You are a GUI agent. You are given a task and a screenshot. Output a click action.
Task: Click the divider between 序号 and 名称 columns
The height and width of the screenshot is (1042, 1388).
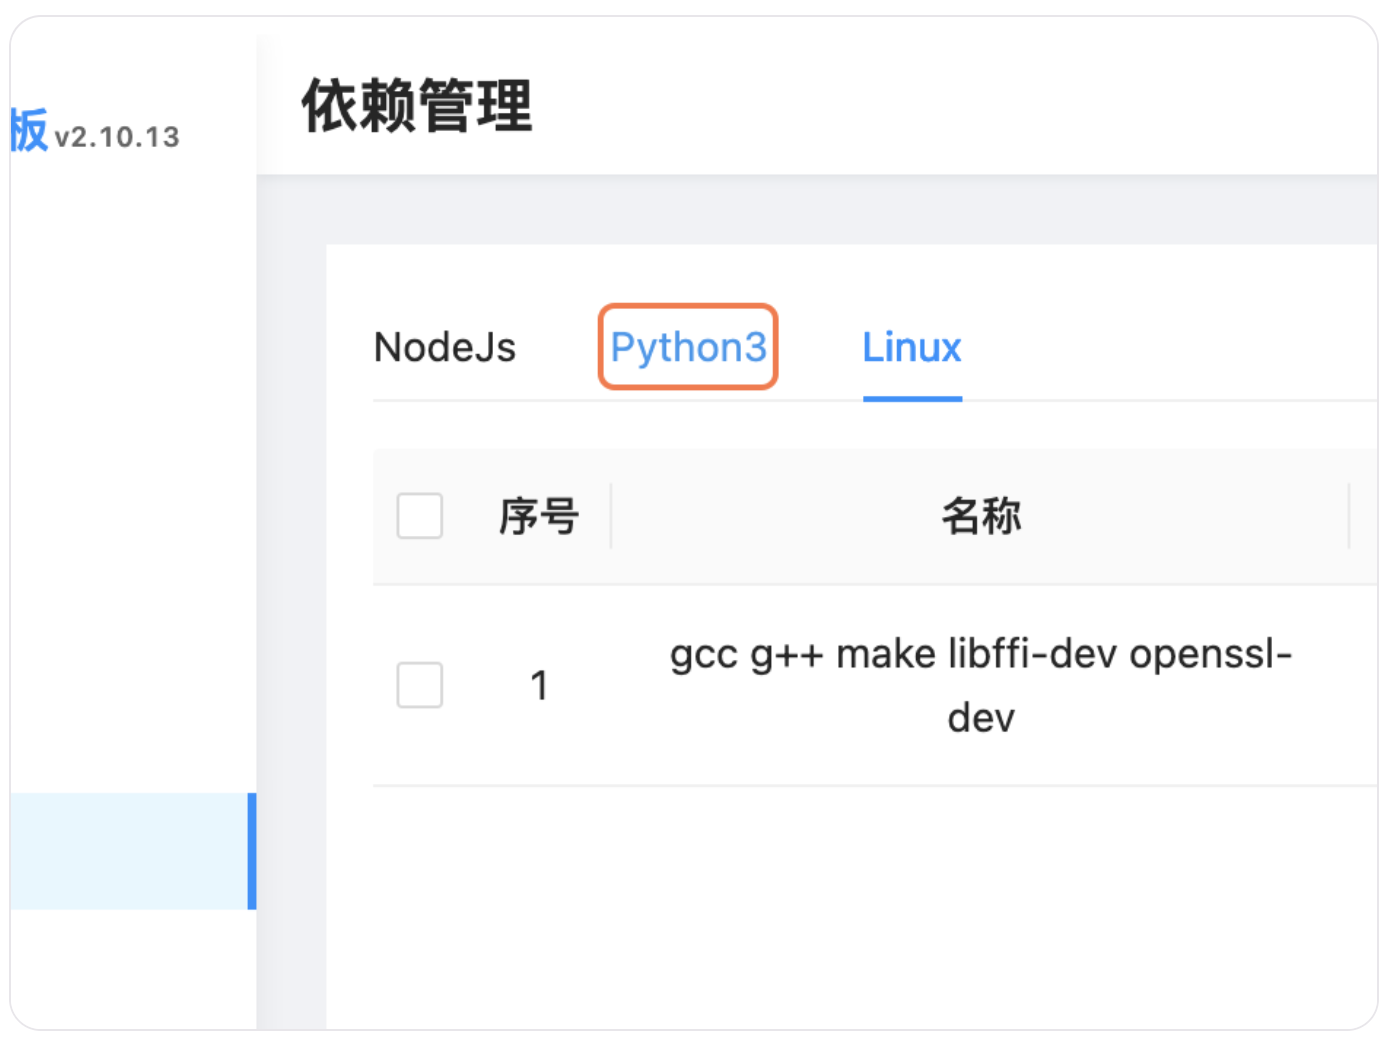tap(611, 516)
